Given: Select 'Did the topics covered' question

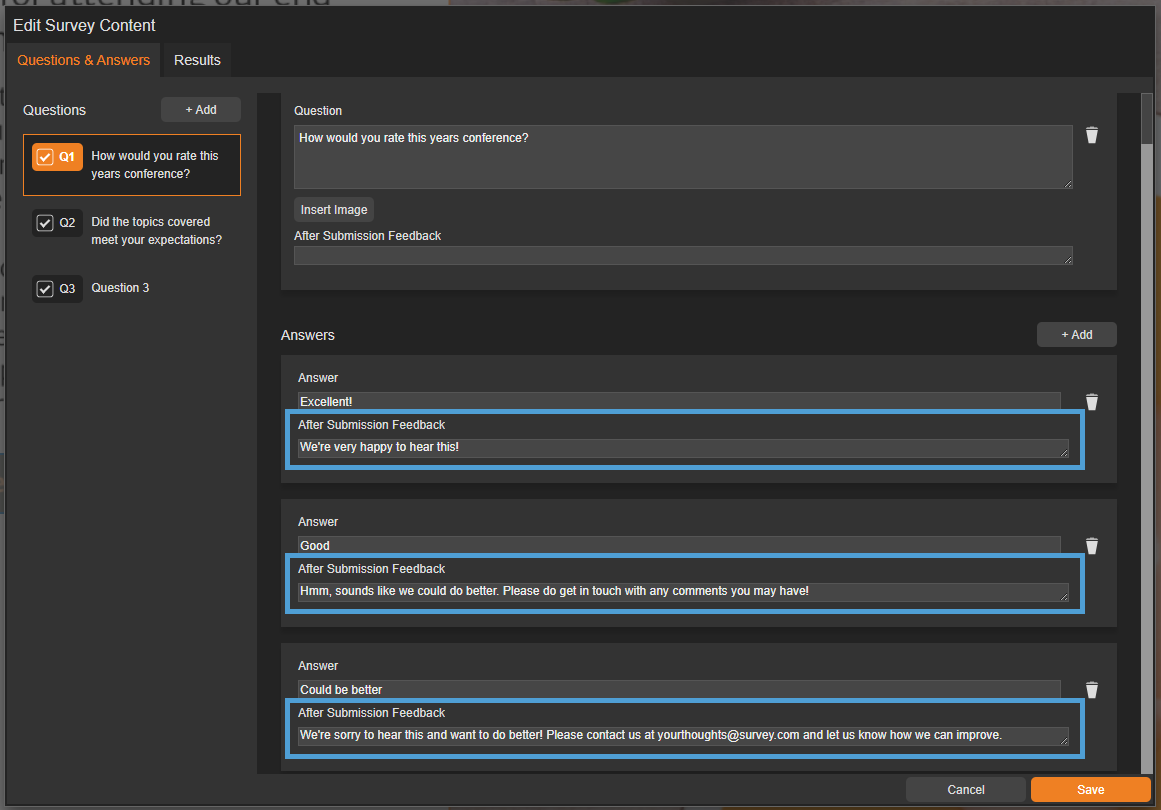Looking at the screenshot, I should coord(156,231).
